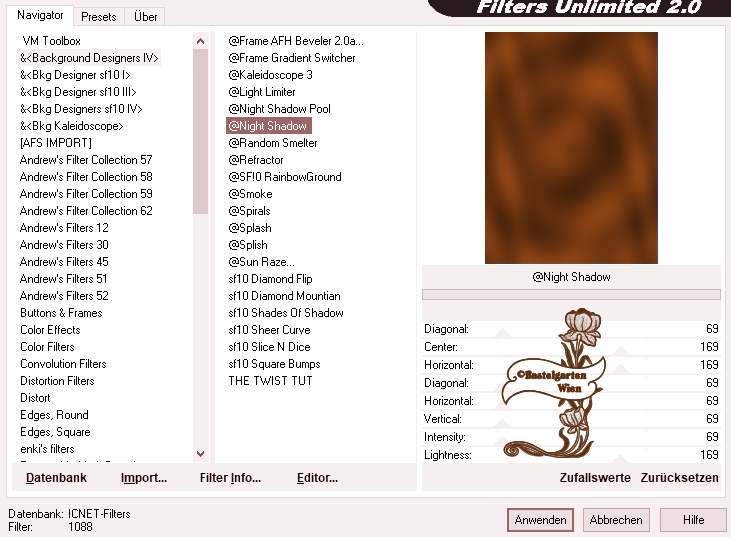The width and height of the screenshot is (731, 537).
Task: Select Buttons & Frames category
Action: 61,313
